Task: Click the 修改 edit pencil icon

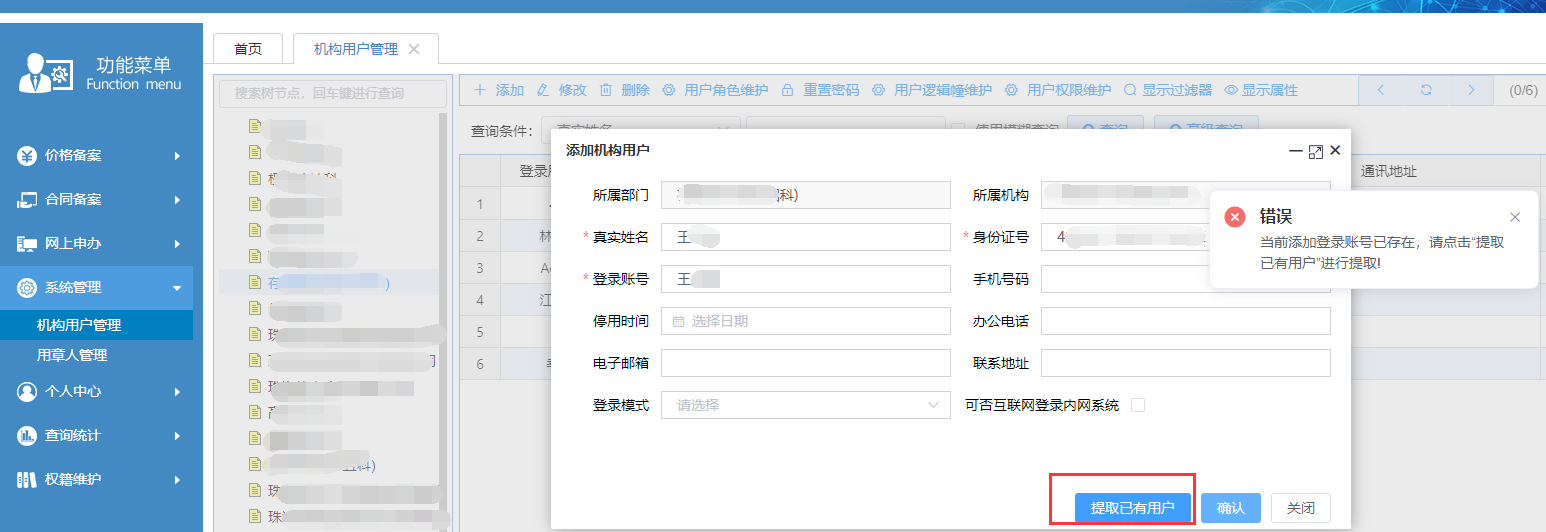Action: click(543, 90)
